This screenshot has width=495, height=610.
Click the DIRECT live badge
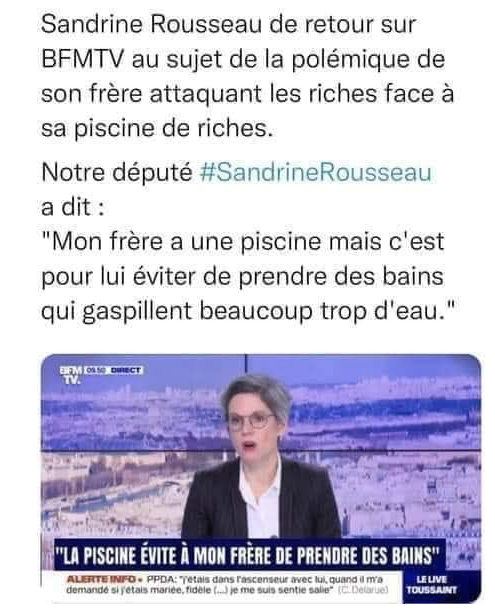[125, 370]
